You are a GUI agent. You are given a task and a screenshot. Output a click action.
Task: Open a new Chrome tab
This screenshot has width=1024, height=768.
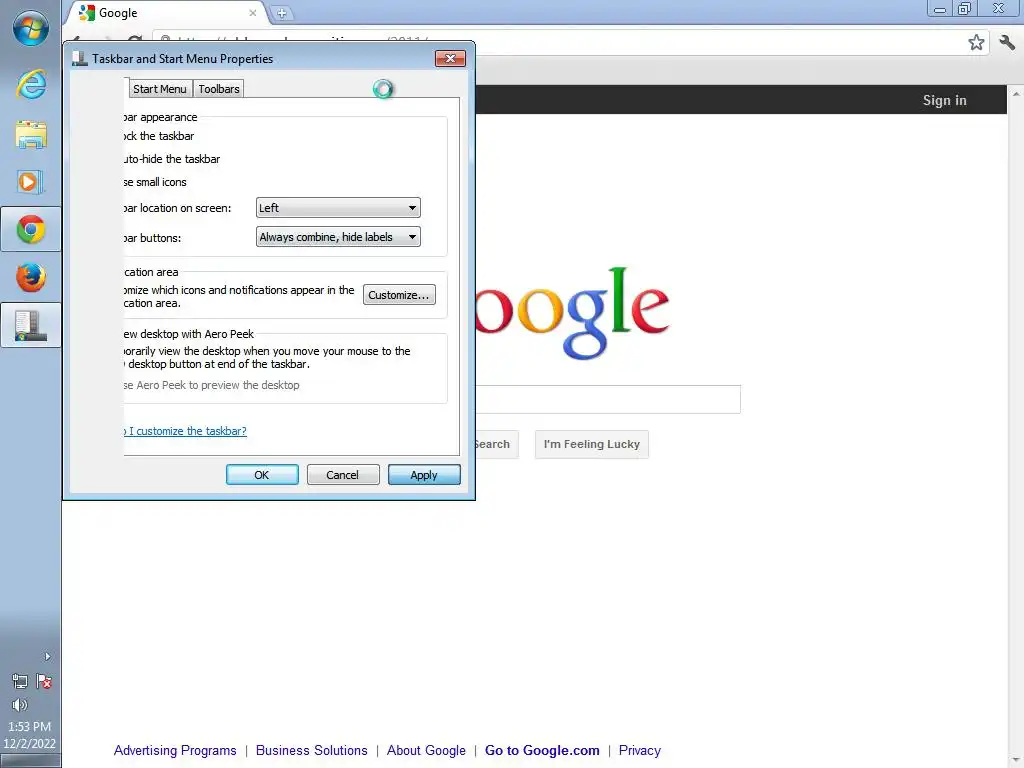(281, 12)
